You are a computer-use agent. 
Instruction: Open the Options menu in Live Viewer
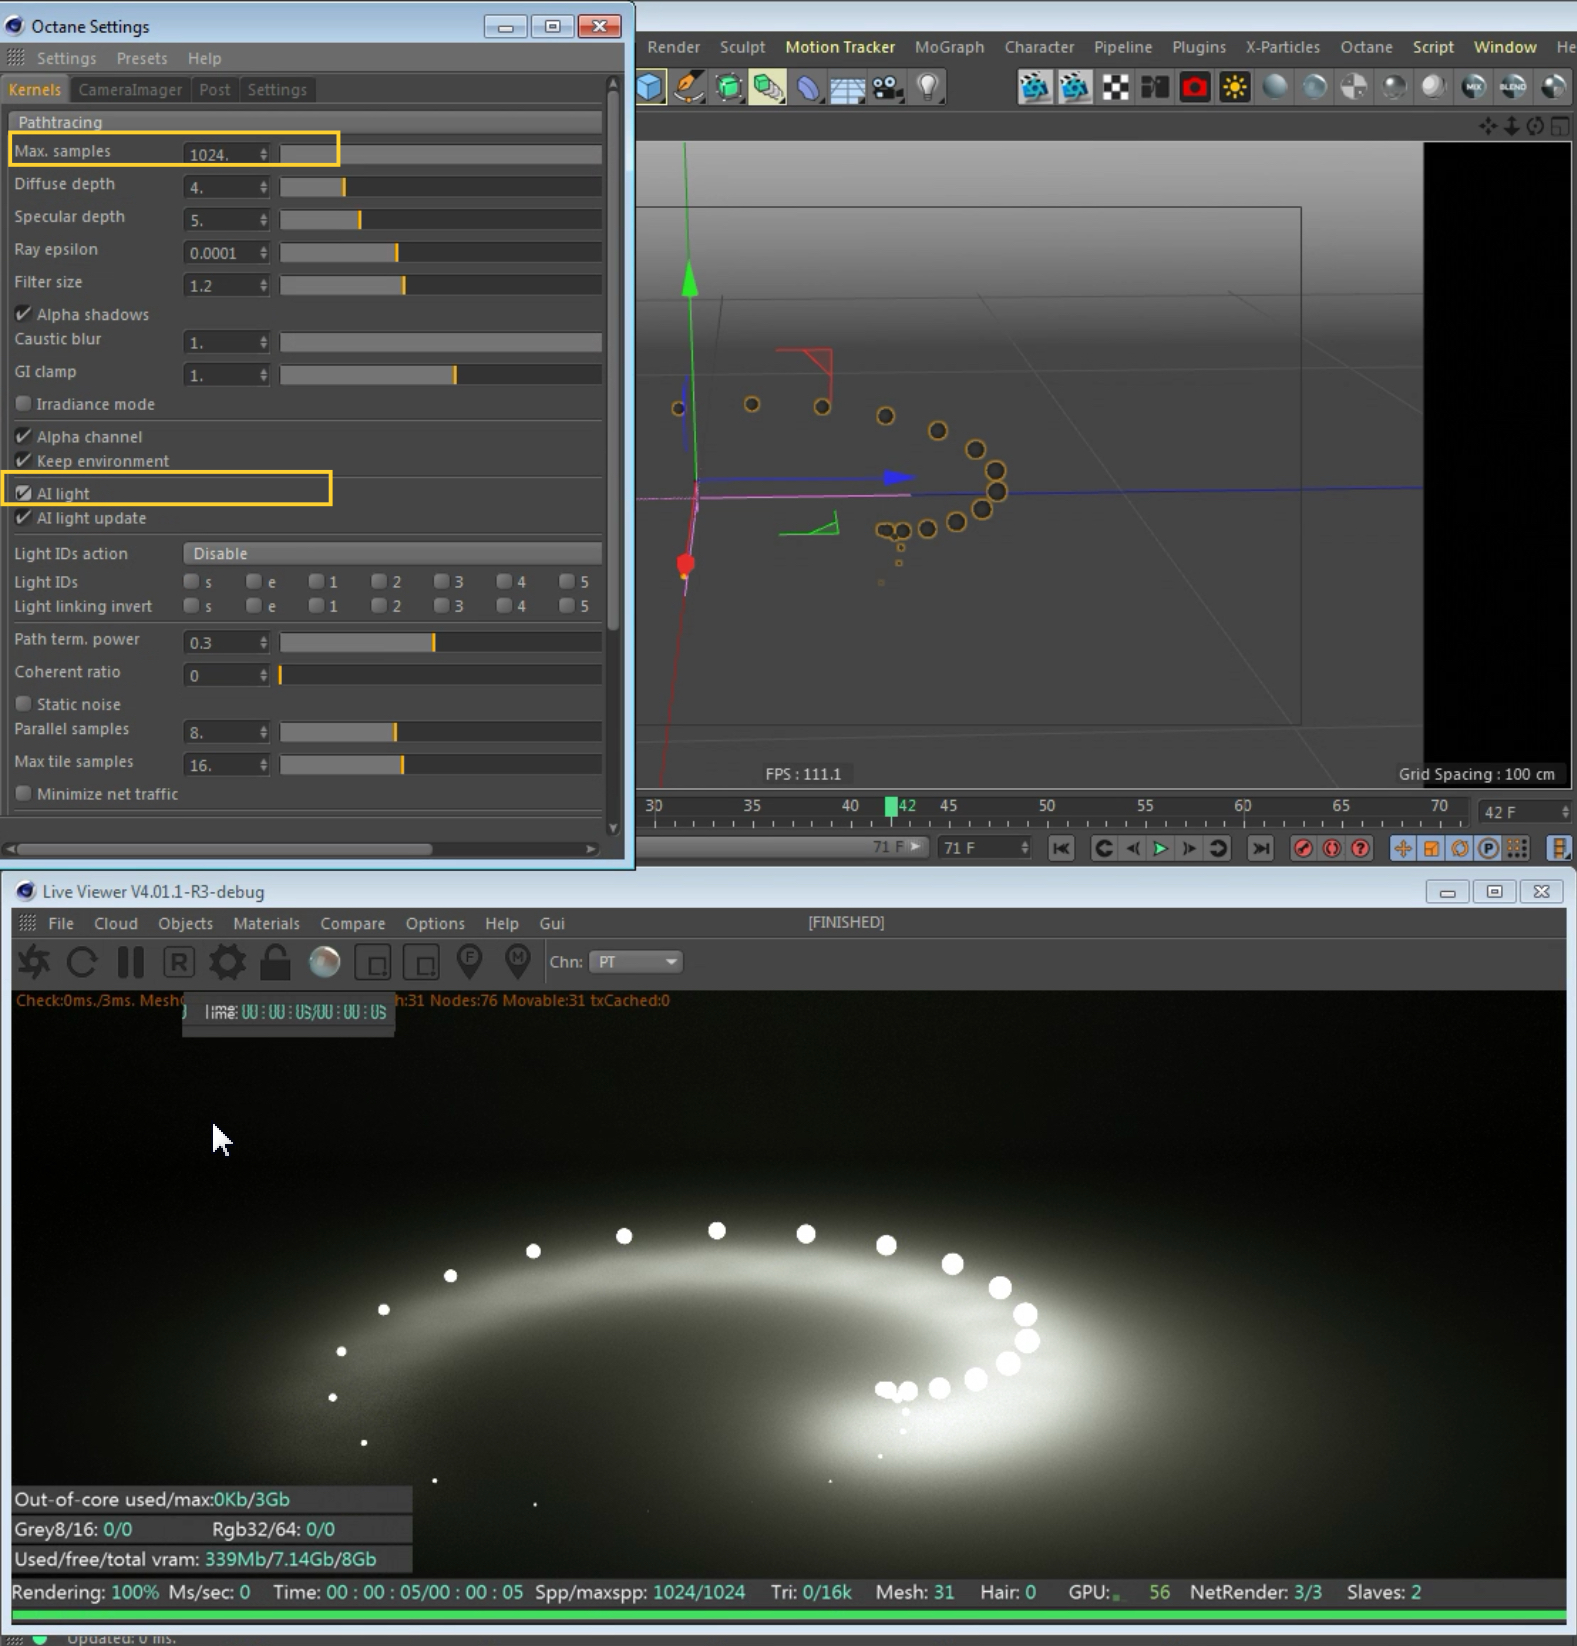(435, 923)
